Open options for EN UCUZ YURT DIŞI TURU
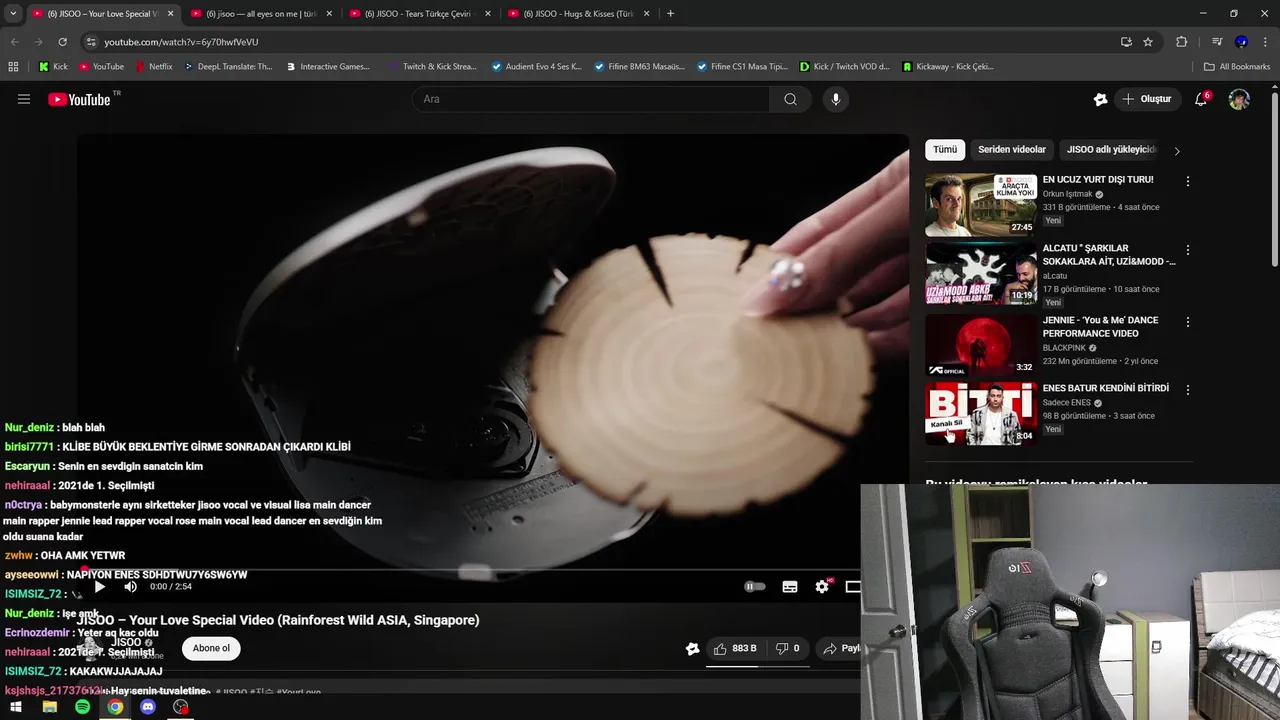 pyautogui.click(x=1188, y=182)
